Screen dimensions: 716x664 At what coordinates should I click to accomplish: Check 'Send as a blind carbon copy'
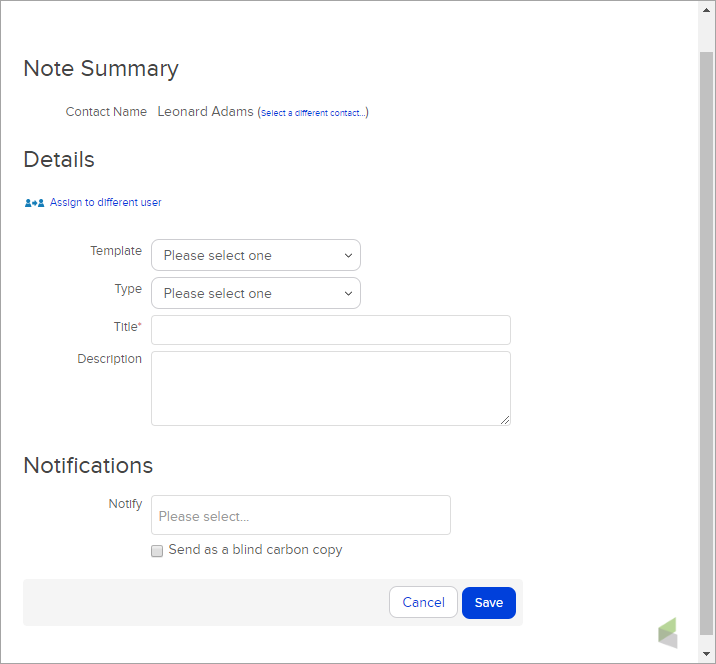point(157,551)
